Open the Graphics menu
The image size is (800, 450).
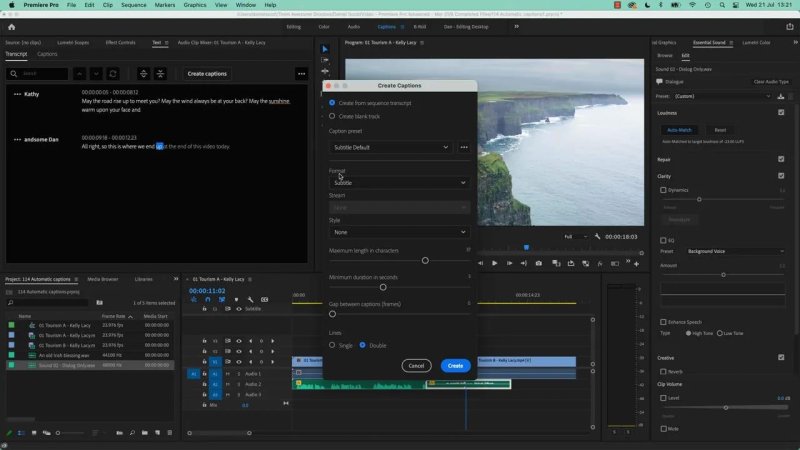(x=194, y=5)
